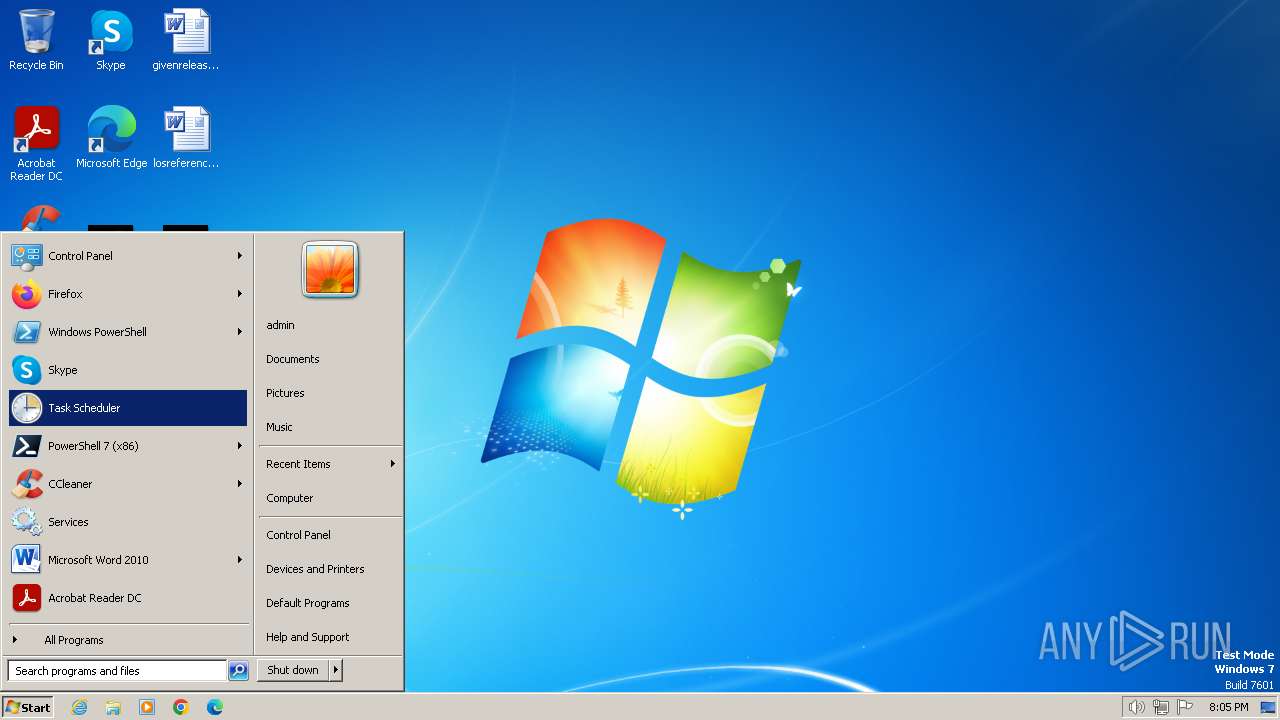Expand the Firefox jump list arrow

pos(240,294)
